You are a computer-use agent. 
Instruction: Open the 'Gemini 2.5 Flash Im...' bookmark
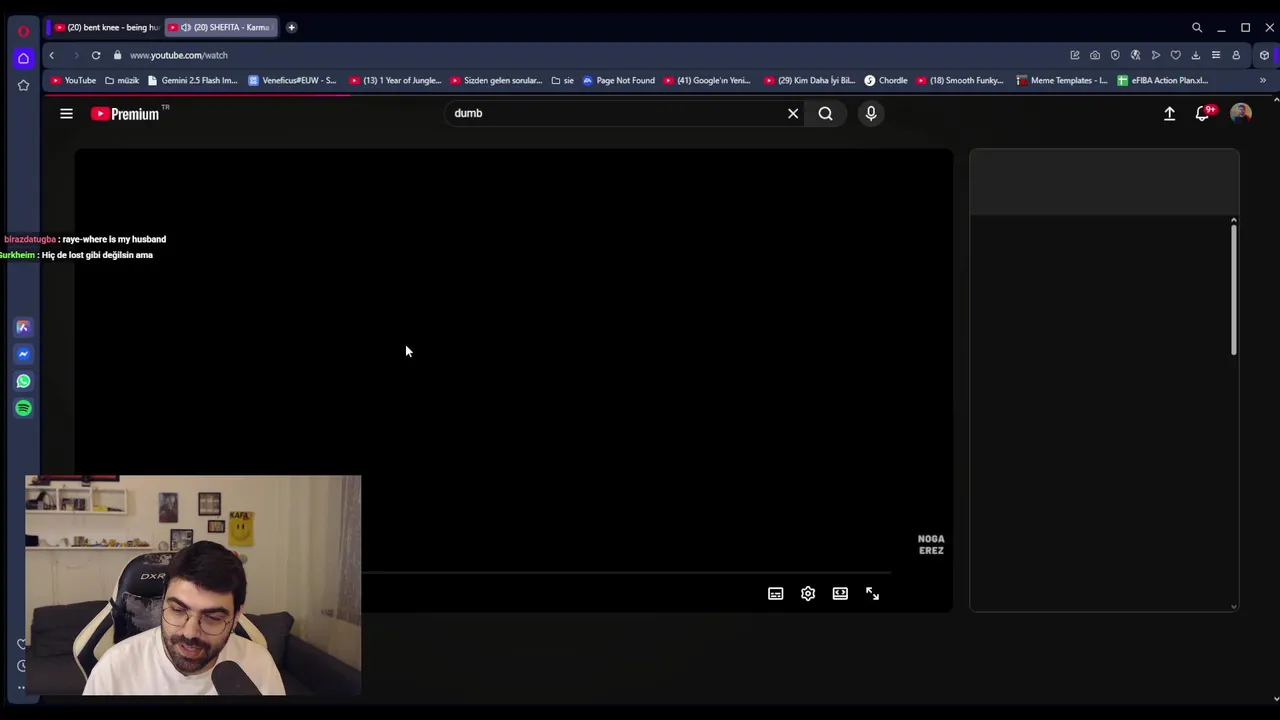[x=193, y=81]
